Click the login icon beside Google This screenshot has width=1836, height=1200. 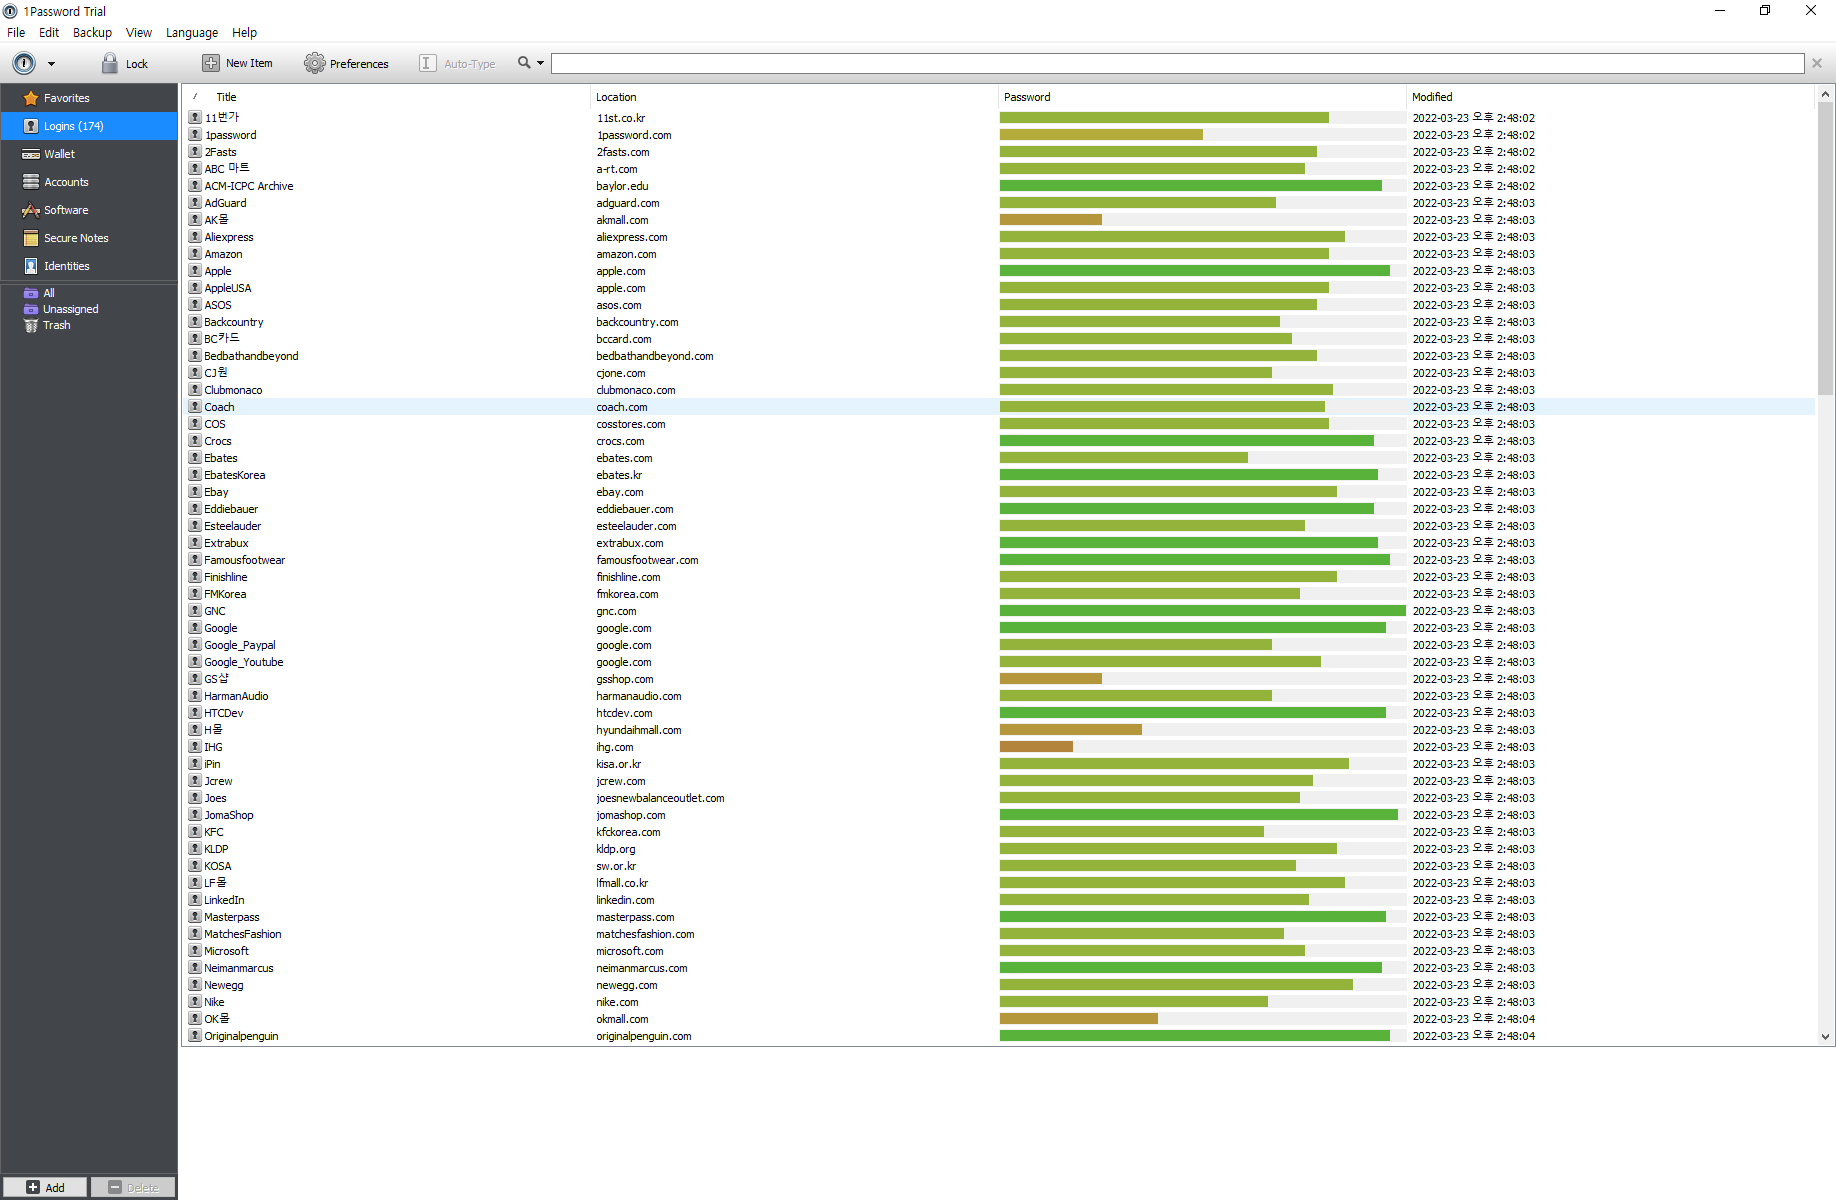coord(195,628)
